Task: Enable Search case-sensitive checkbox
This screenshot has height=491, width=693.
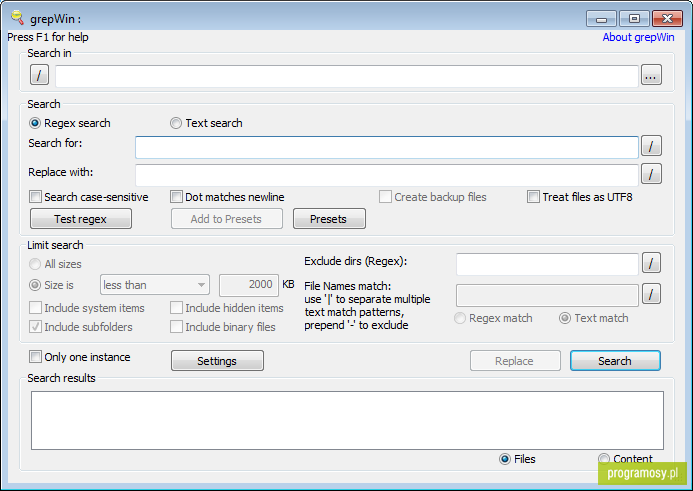Action: pos(35,197)
